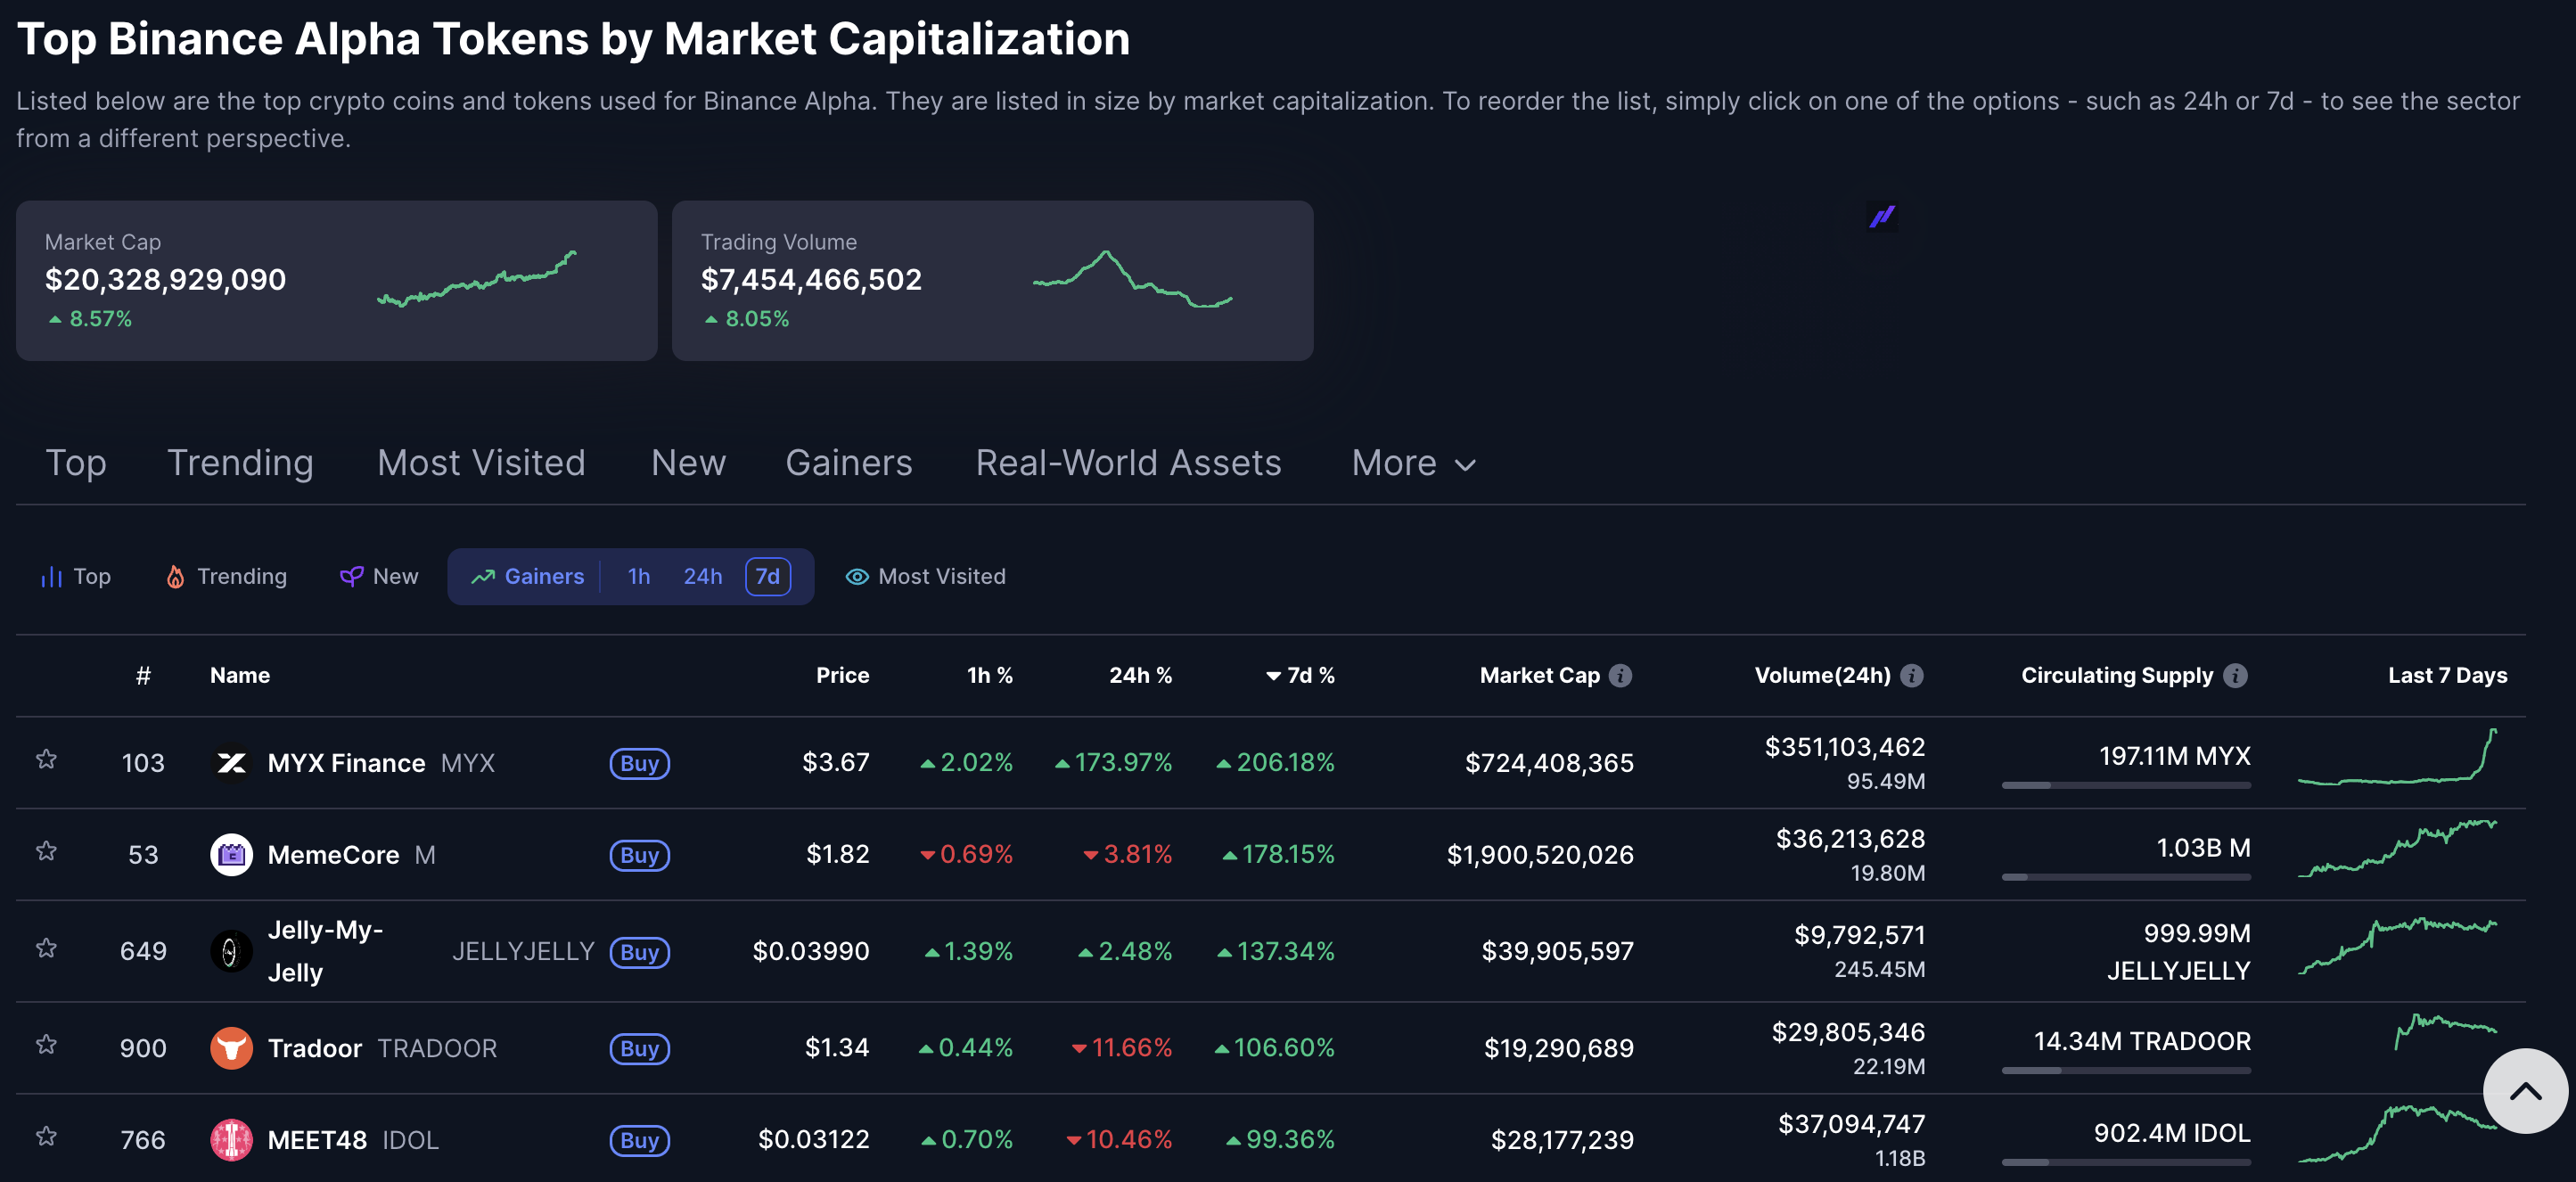This screenshot has height=1182, width=2576.
Task: Click the MEET48 pink logo icon
Action: pyautogui.click(x=231, y=1140)
